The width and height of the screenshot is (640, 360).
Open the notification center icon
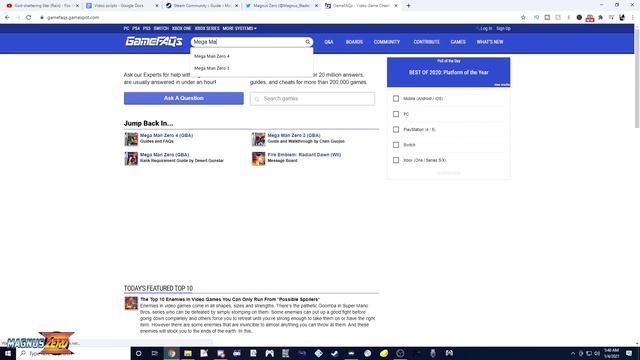629,353
